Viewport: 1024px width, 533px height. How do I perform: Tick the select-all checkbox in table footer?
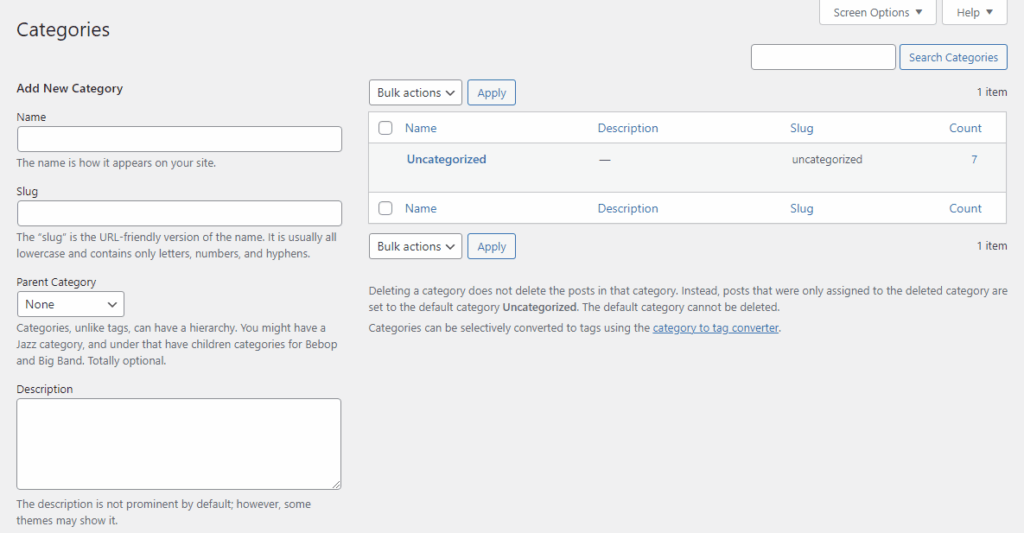(386, 208)
